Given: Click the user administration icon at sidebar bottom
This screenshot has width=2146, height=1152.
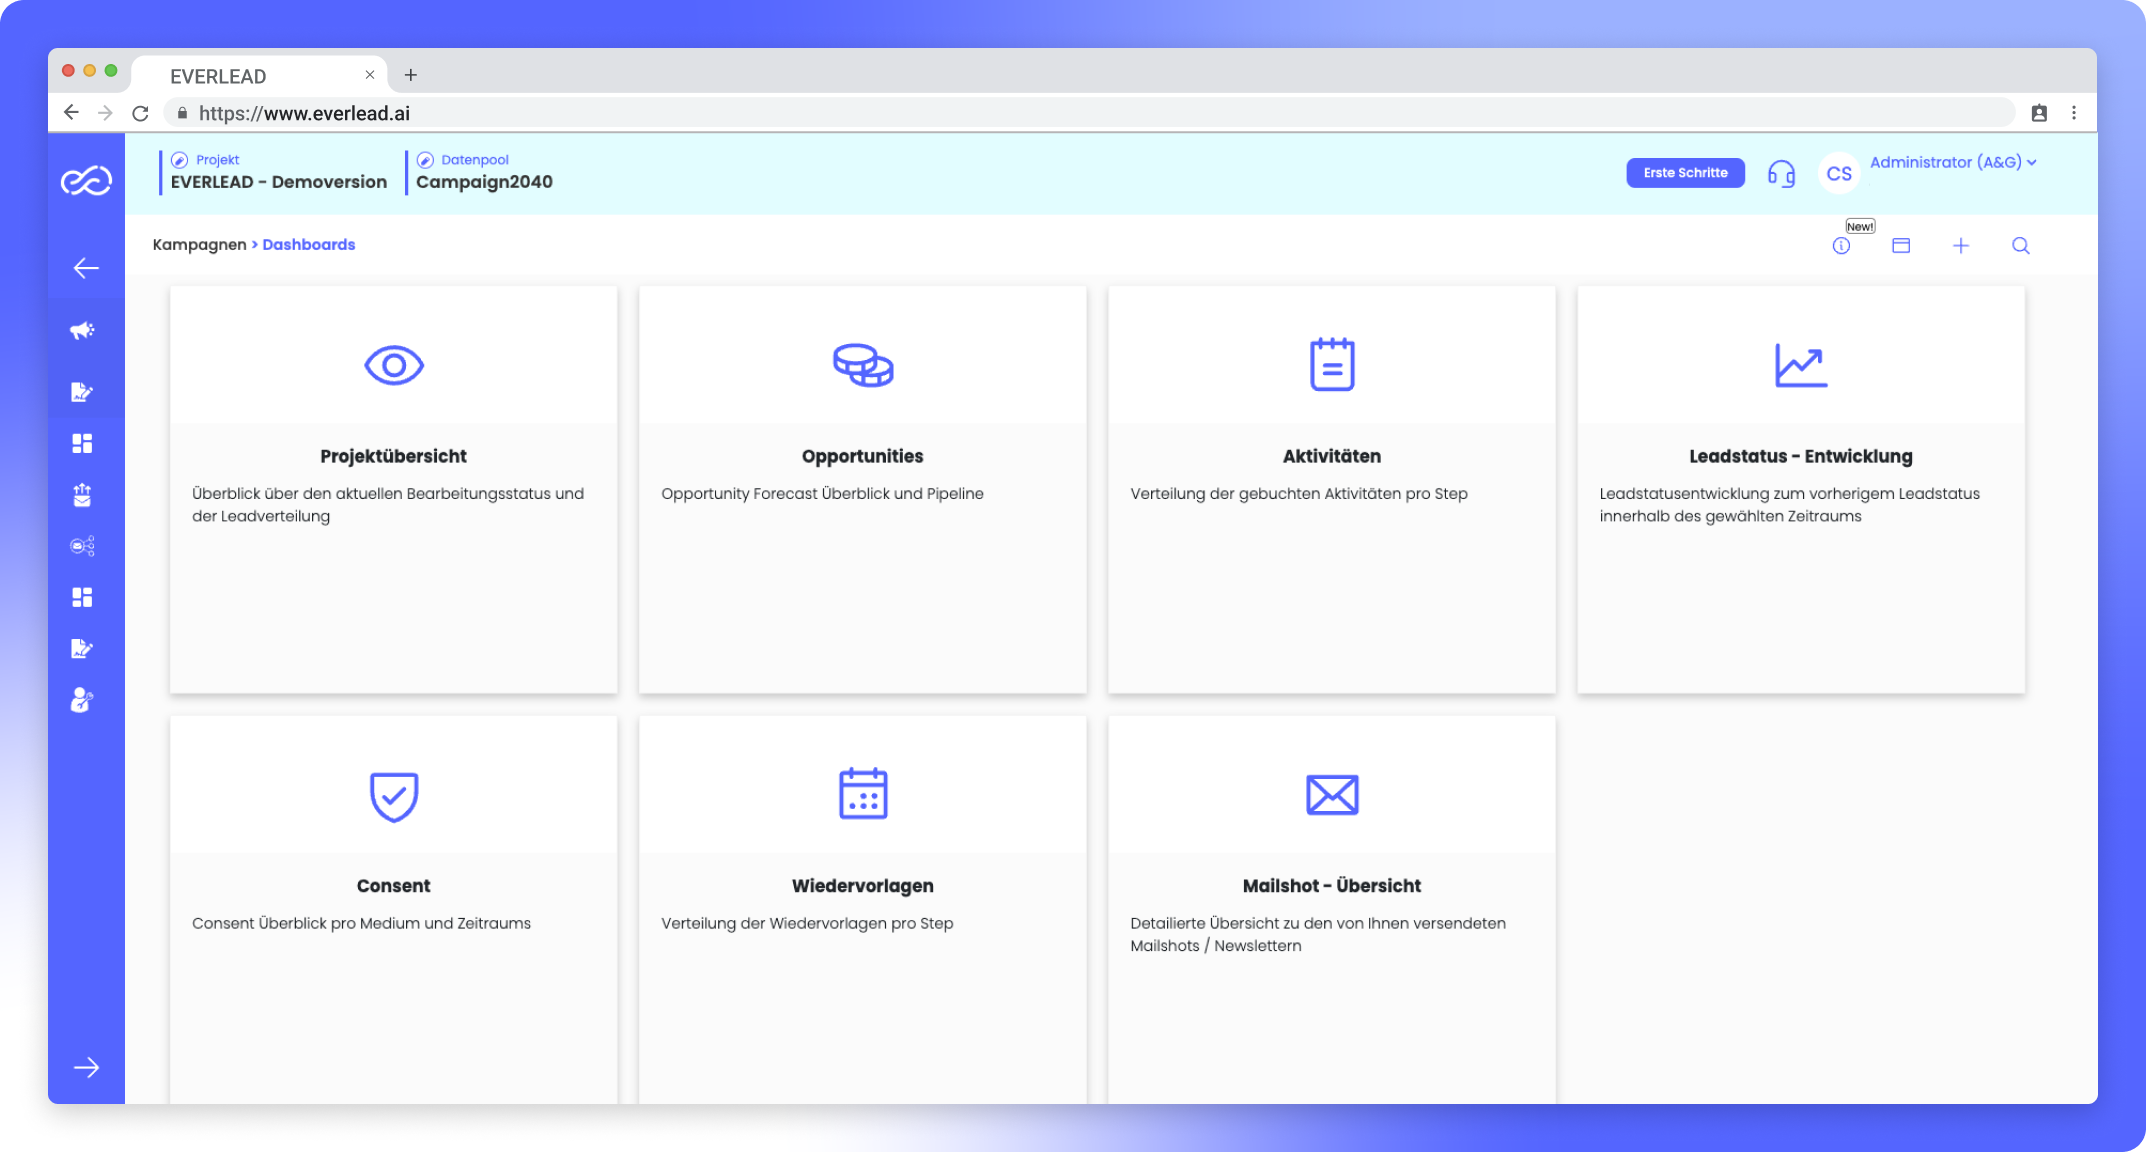Looking at the screenshot, I should pos(84,700).
